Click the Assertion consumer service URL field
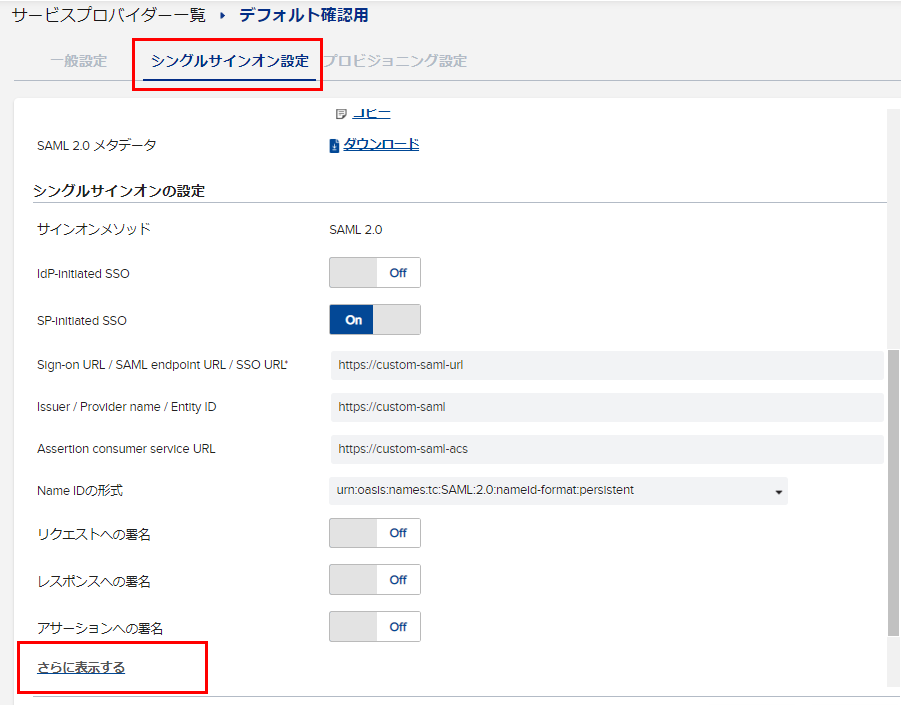The height and width of the screenshot is (705, 901). click(607, 449)
